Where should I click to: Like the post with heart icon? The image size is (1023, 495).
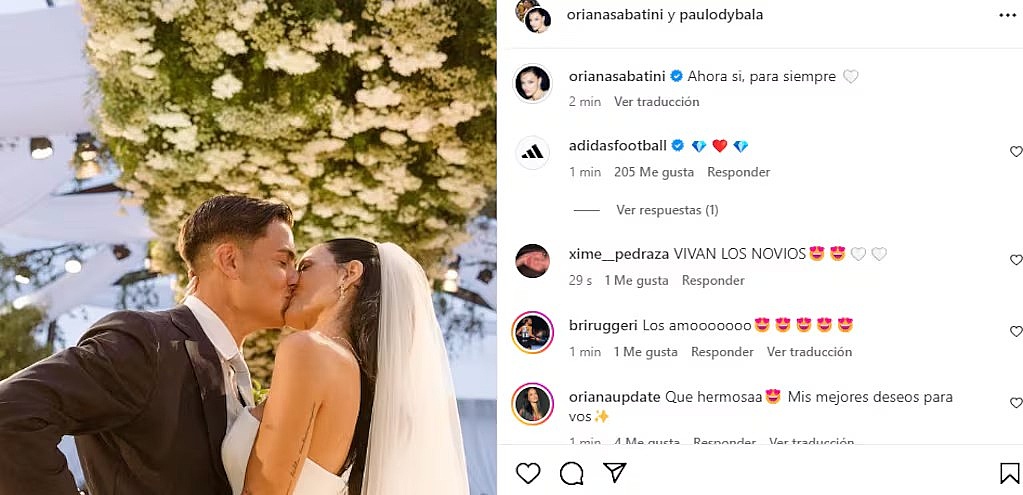click(x=528, y=473)
